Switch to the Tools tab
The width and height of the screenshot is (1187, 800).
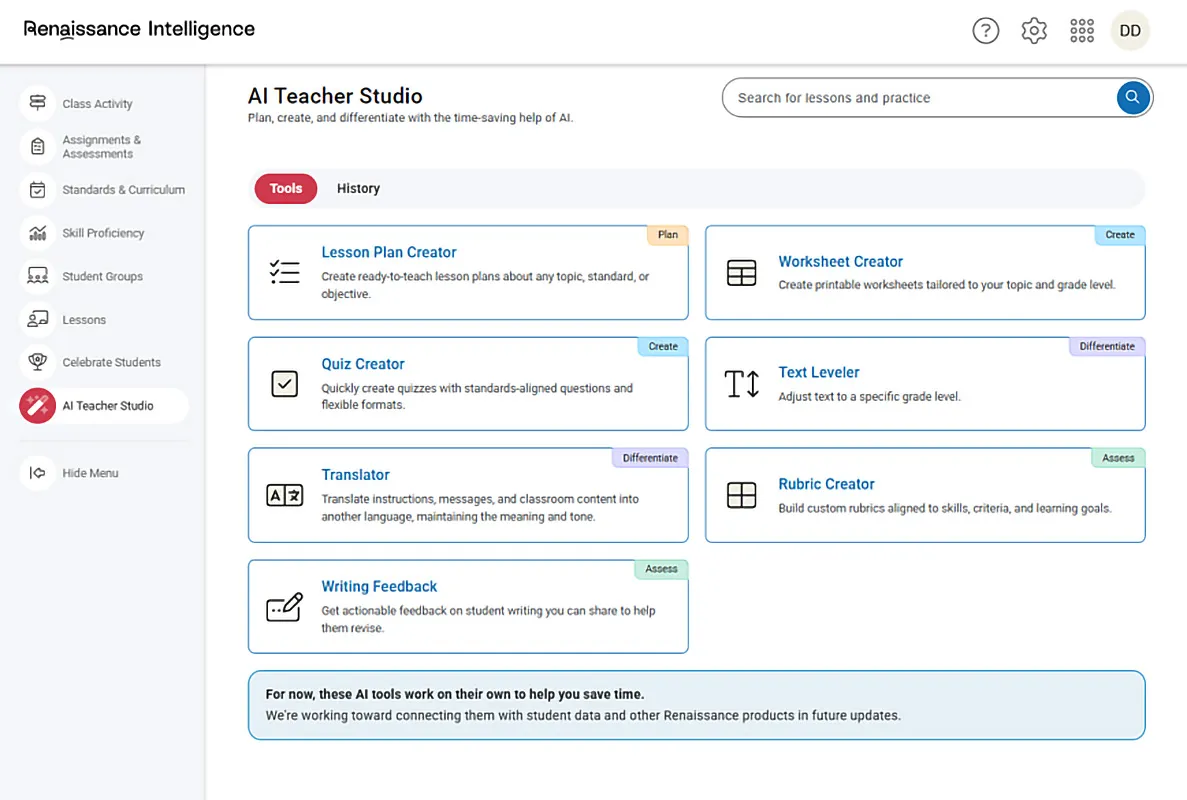pos(285,188)
